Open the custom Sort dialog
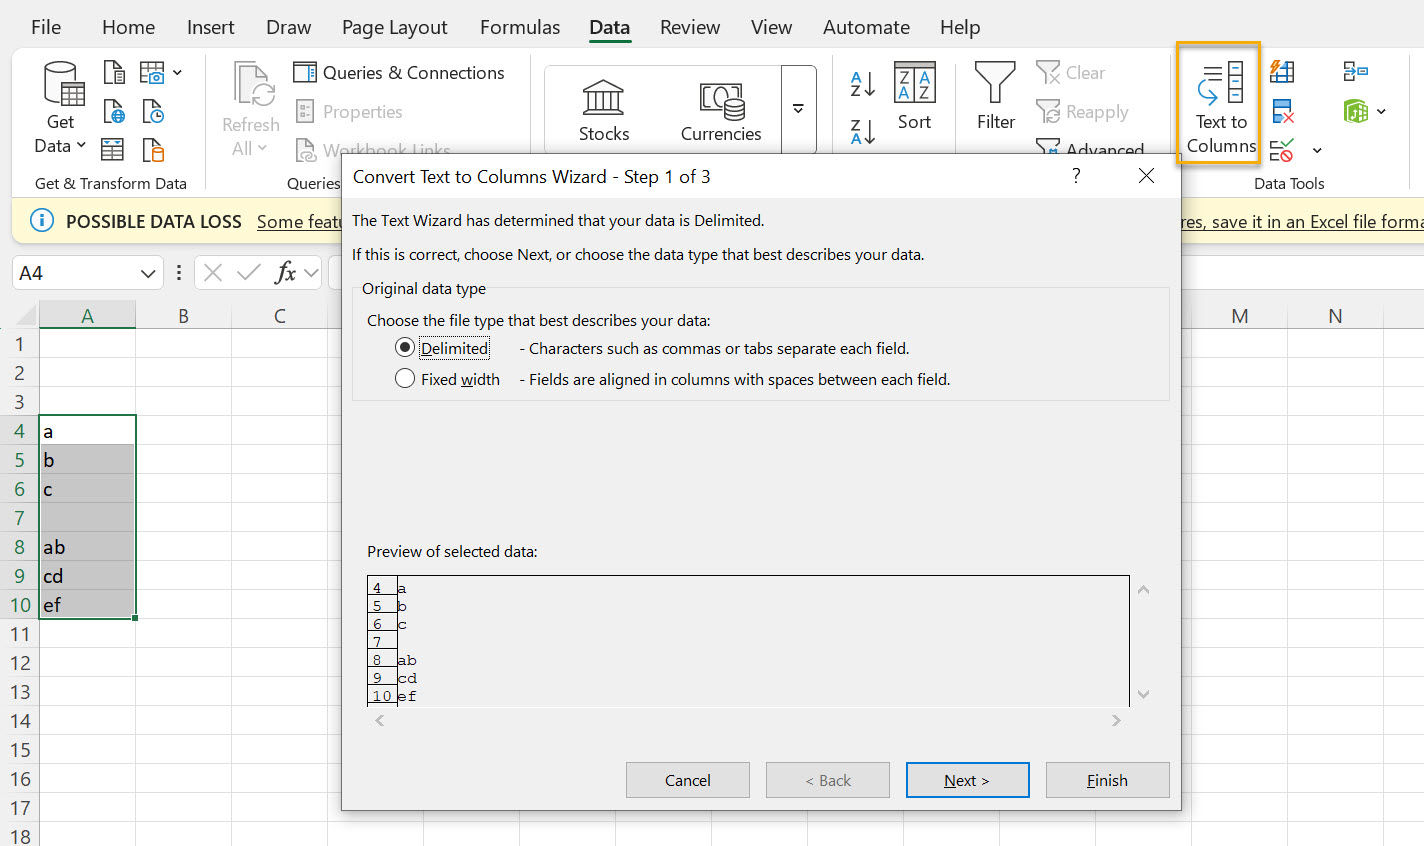Screen dimensions: 1424x846 (914, 96)
